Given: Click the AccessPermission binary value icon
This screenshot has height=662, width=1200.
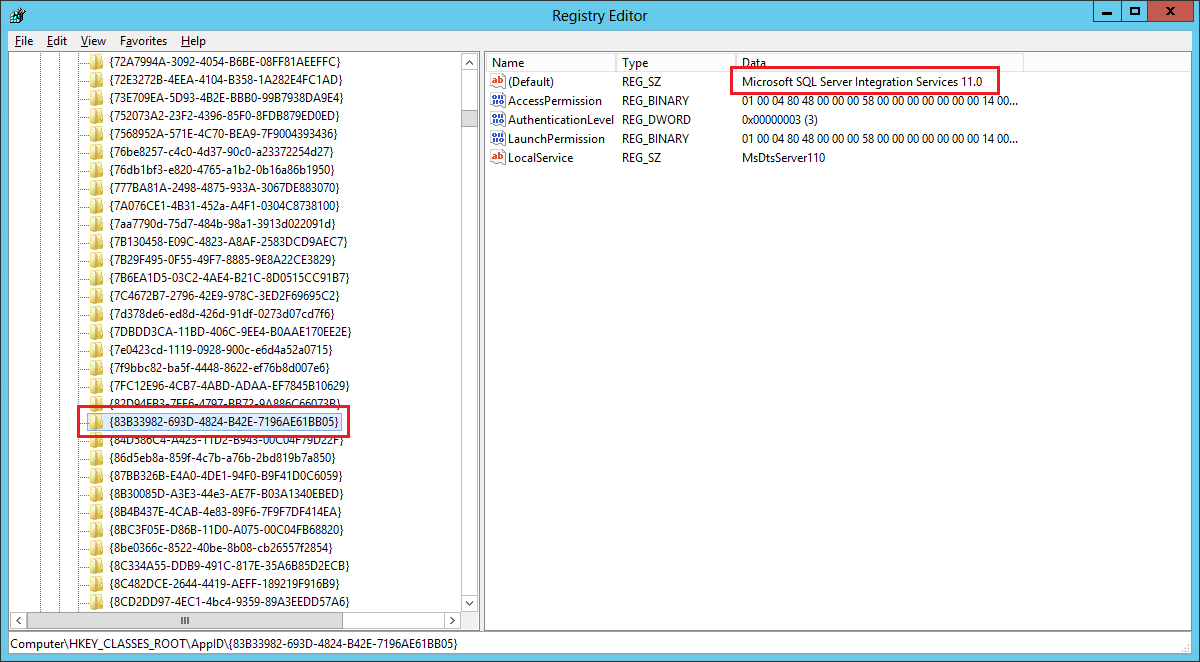Looking at the screenshot, I should (x=497, y=100).
